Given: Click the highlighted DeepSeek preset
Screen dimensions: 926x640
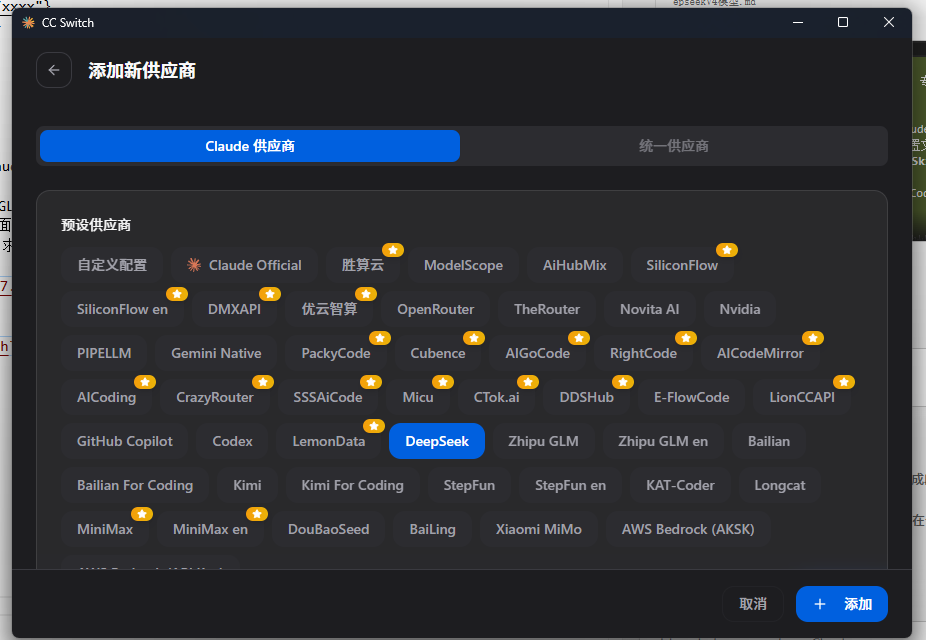Looking at the screenshot, I should (x=437, y=441).
